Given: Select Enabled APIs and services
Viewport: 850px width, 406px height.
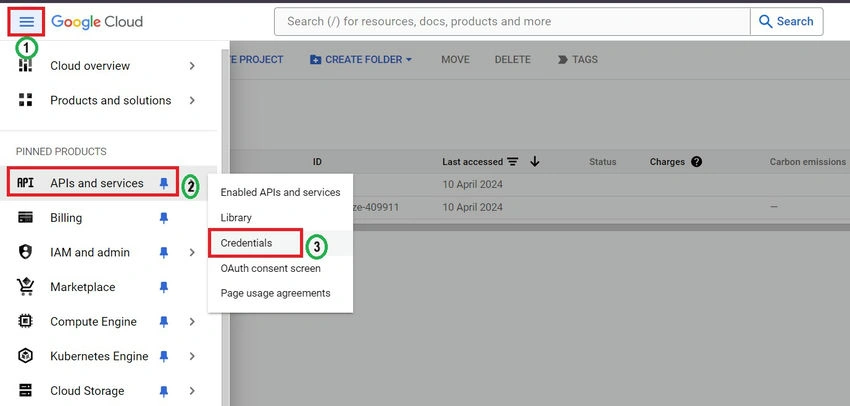Looking at the screenshot, I should click(x=280, y=192).
